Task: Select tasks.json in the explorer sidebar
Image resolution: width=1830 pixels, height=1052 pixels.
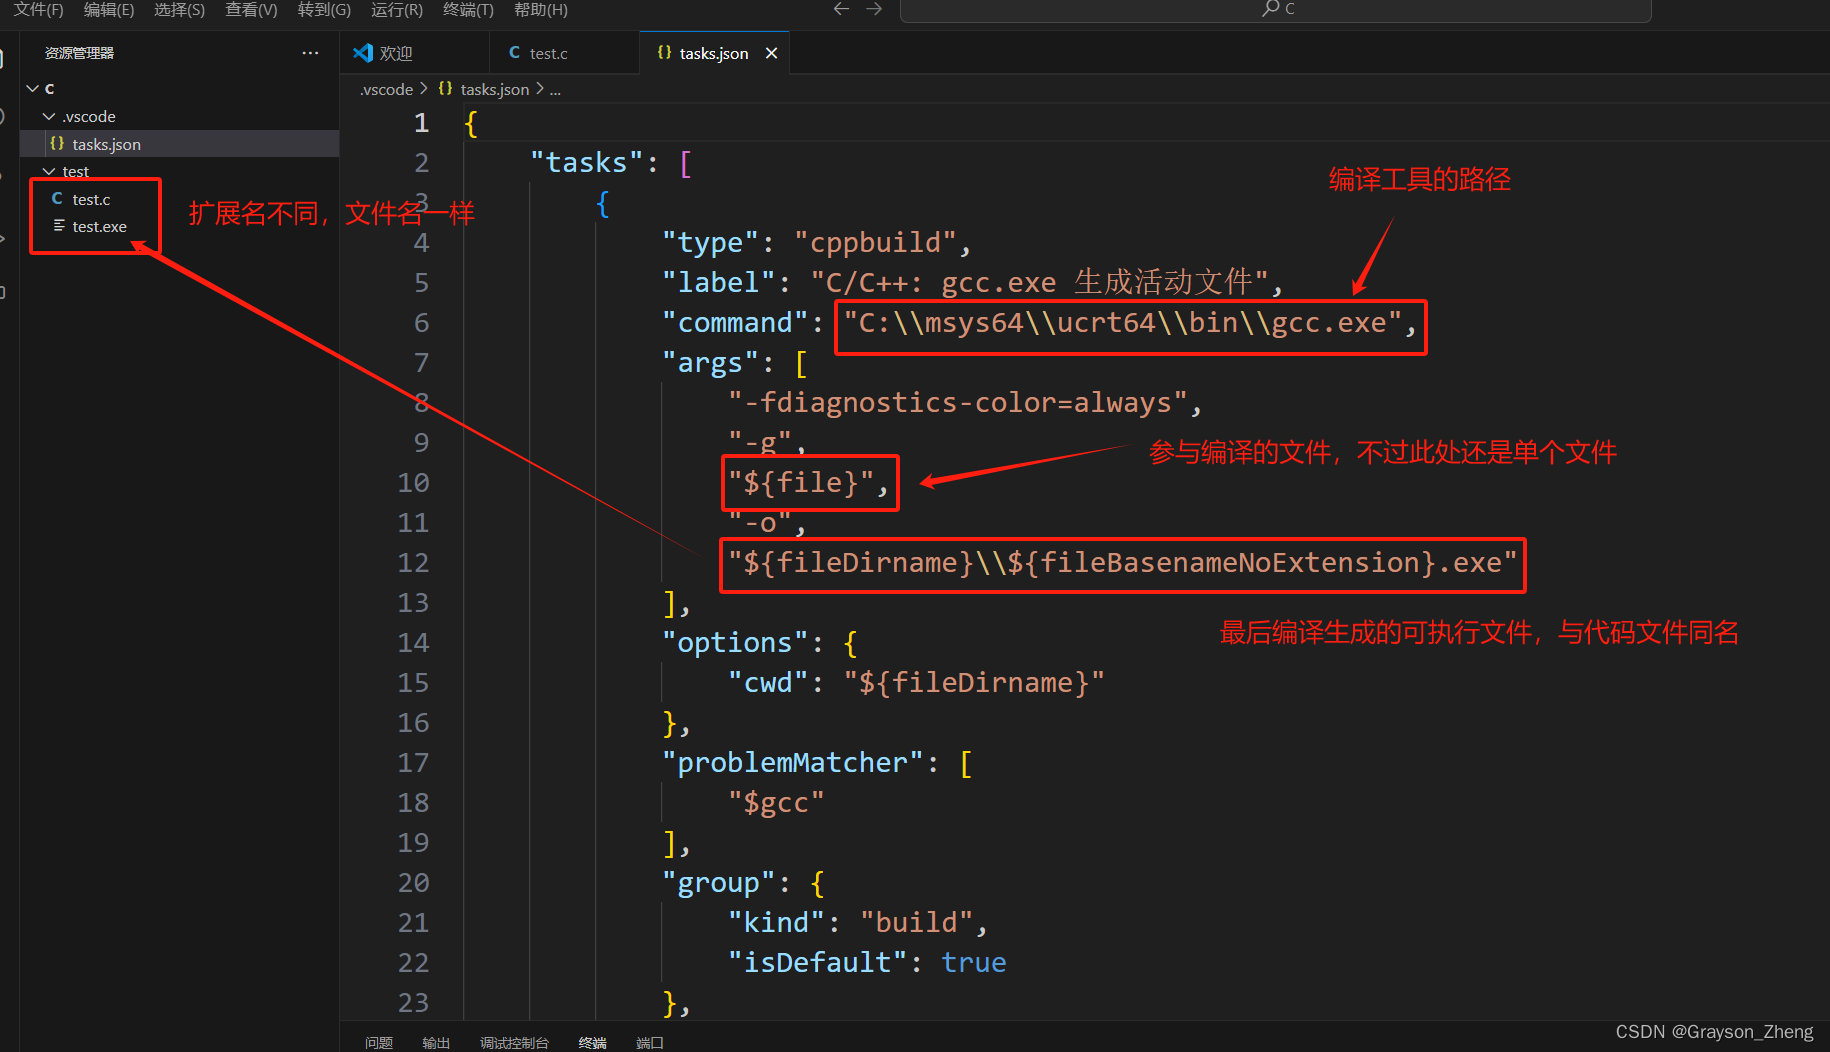Action: point(106,145)
